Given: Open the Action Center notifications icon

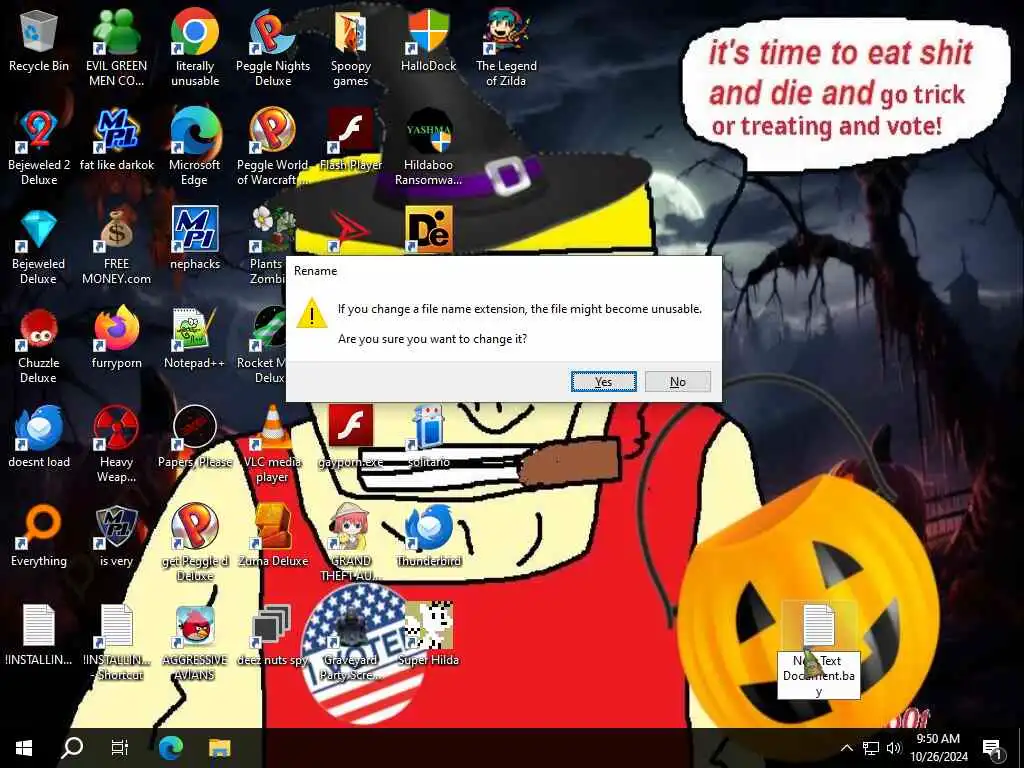Looking at the screenshot, I should coord(993,748).
